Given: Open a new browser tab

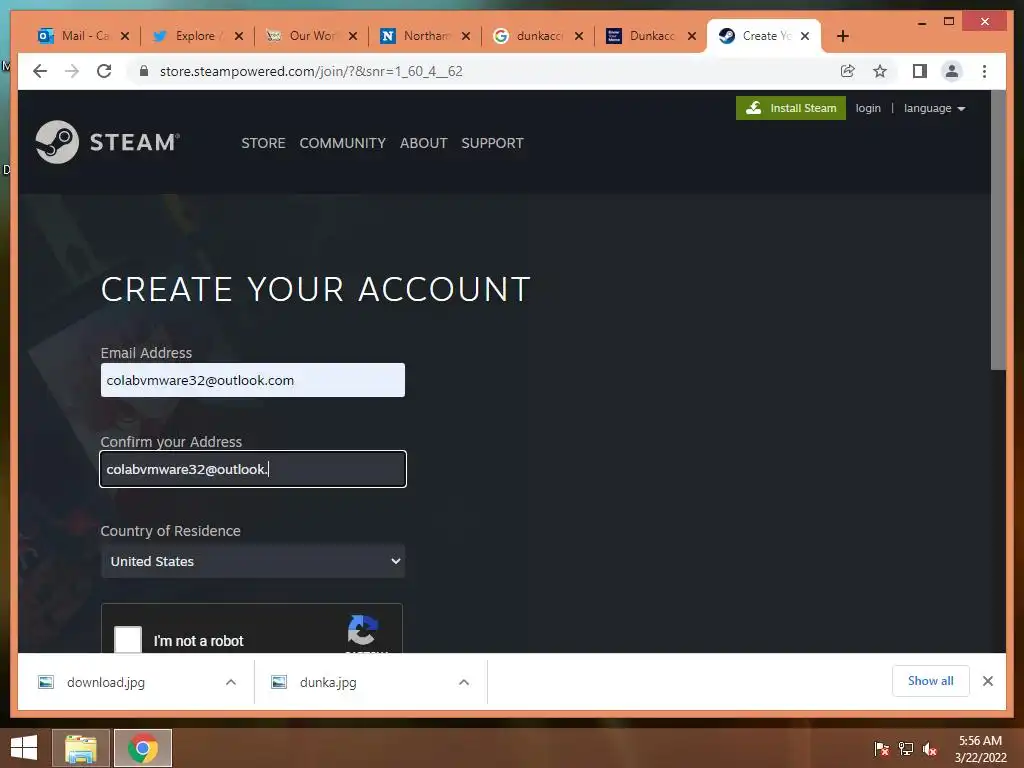Looking at the screenshot, I should (842, 36).
